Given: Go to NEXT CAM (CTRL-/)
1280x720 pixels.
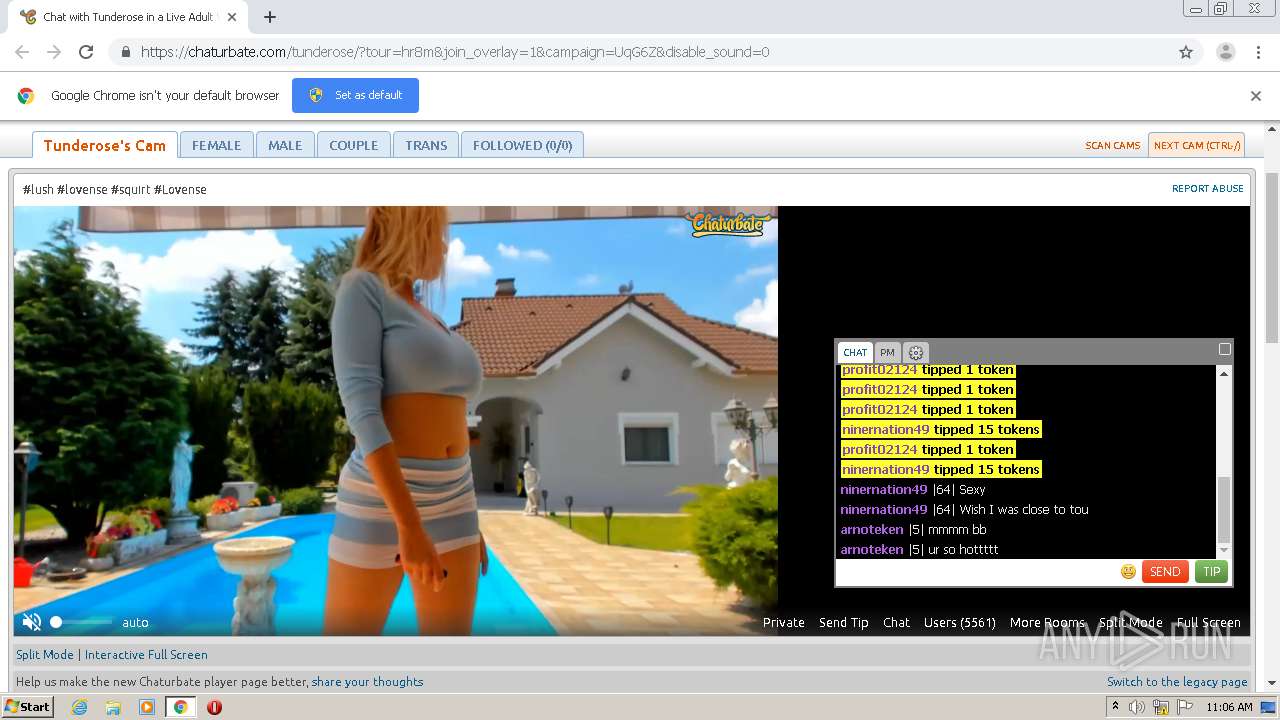Looking at the screenshot, I should pos(1196,145).
